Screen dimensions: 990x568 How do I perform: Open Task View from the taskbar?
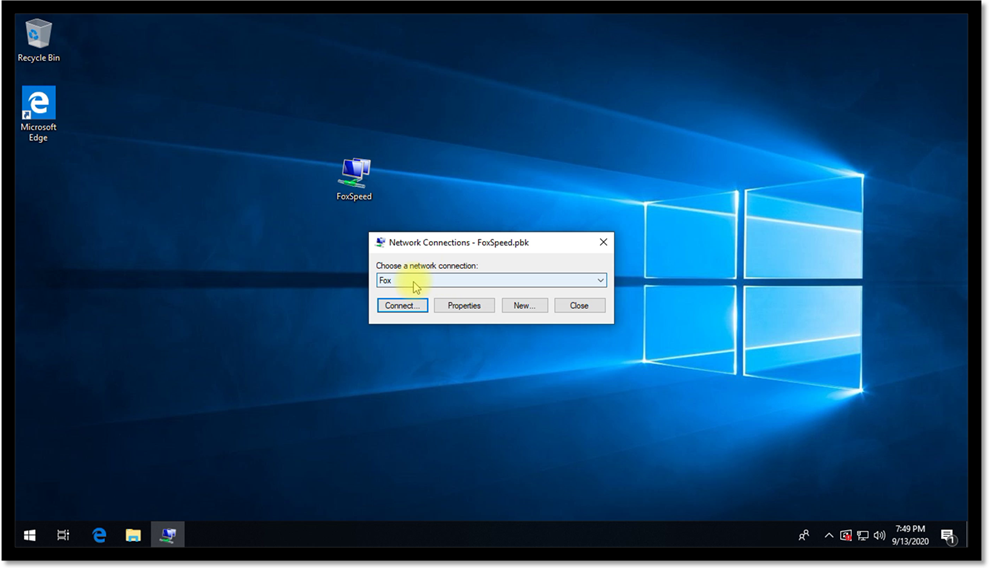coord(63,535)
